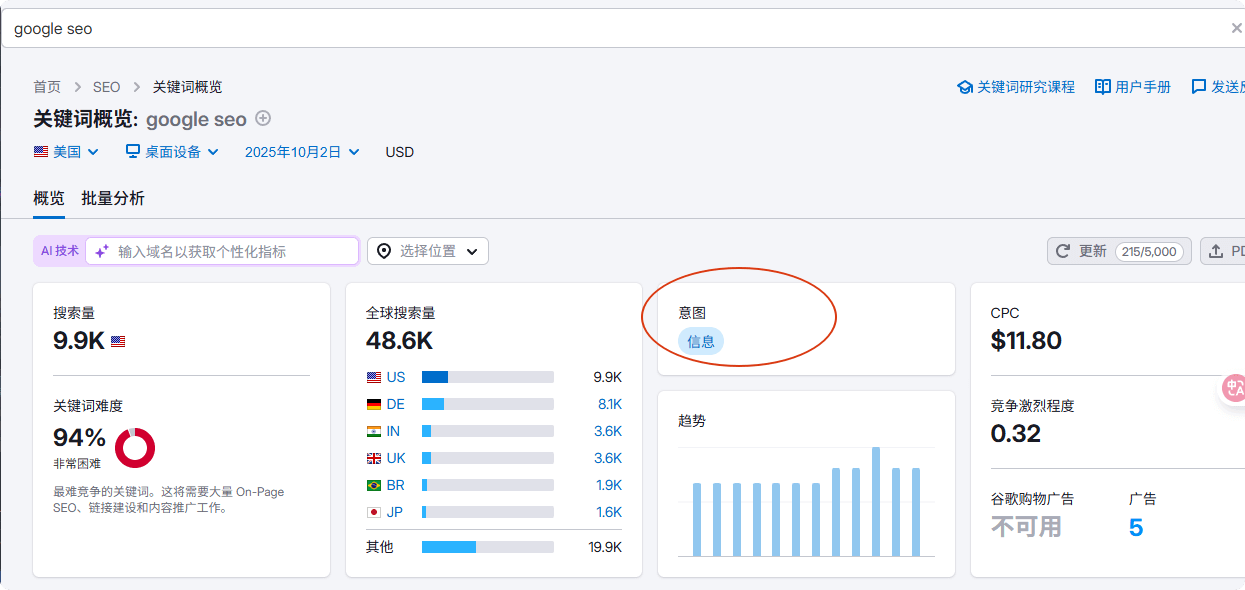Click the PDF export button
This screenshot has height=590, width=1245.
[x=1224, y=251]
